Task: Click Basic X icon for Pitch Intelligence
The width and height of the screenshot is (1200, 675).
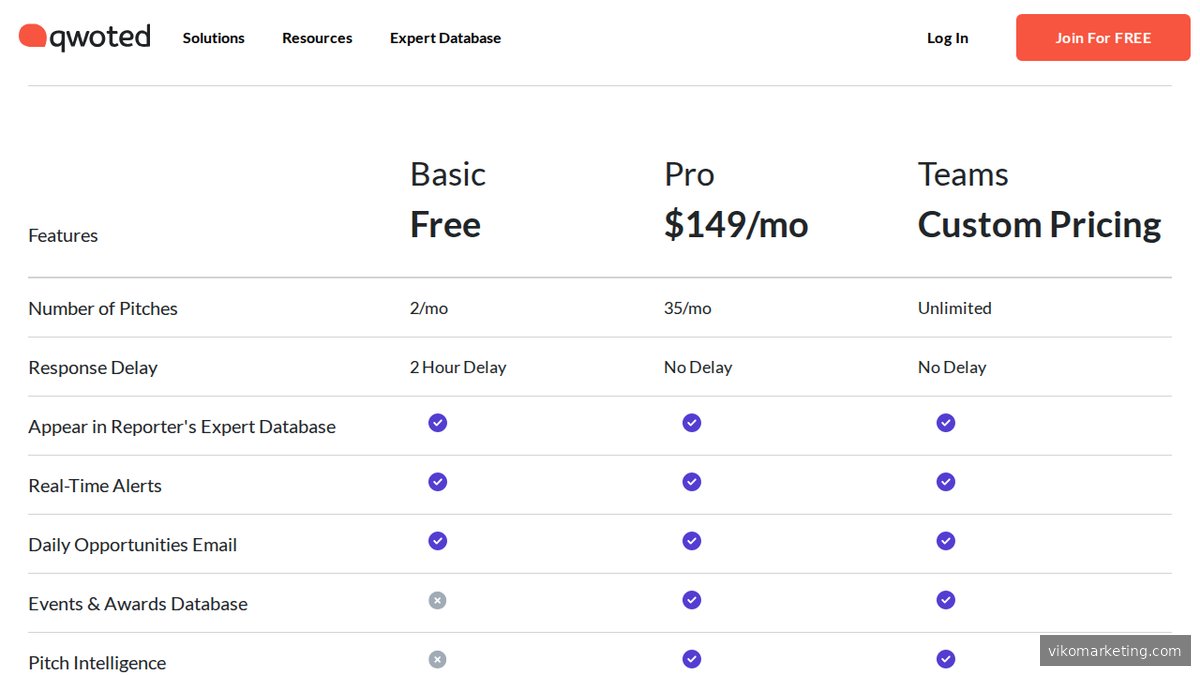Action: (x=437, y=659)
